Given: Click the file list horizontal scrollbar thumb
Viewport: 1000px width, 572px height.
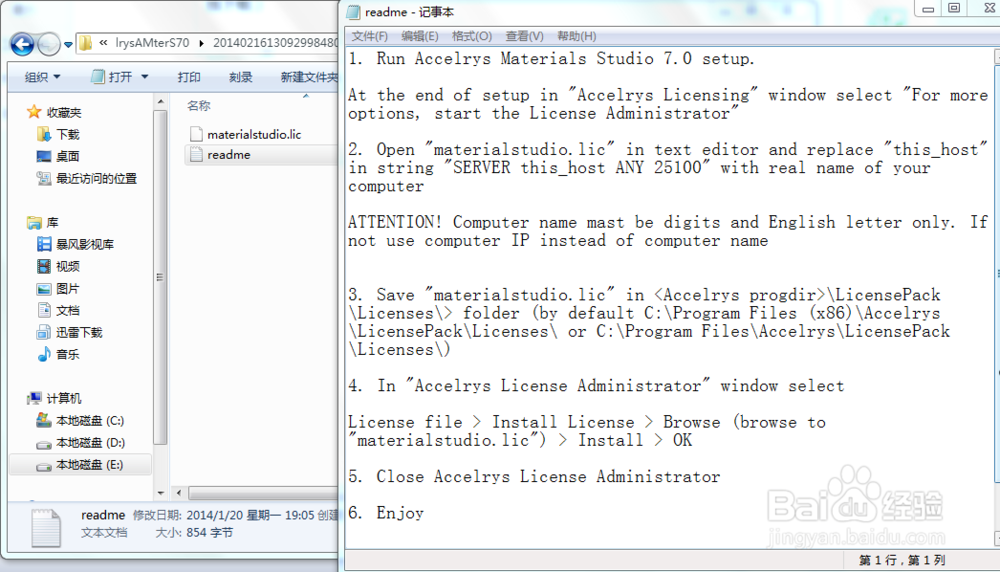Looking at the screenshot, I should [x=263, y=493].
